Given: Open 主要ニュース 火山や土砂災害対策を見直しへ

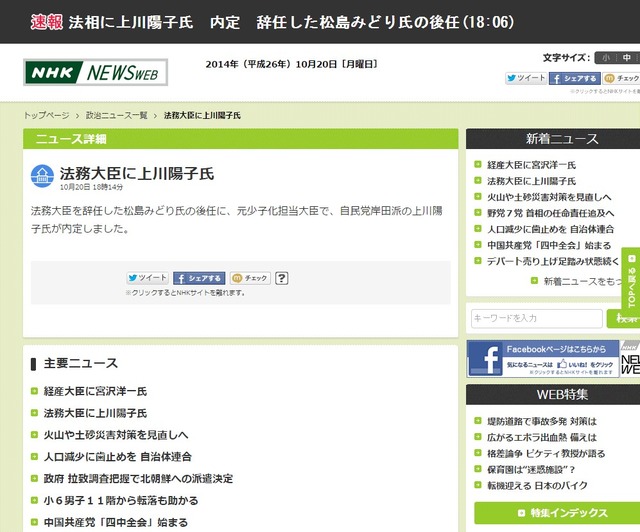Looking at the screenshot, I should click(x=116, y=435).
